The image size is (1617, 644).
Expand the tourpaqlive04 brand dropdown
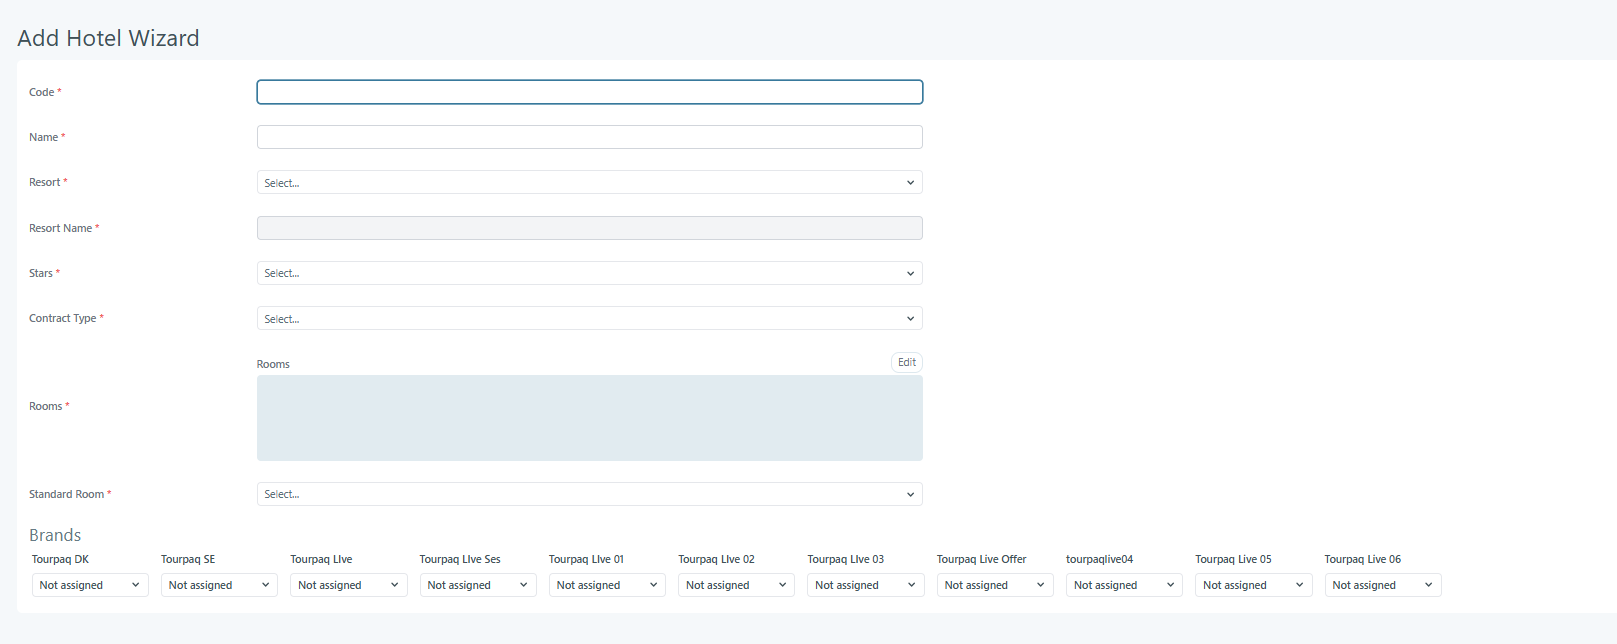pos(1124,585)
